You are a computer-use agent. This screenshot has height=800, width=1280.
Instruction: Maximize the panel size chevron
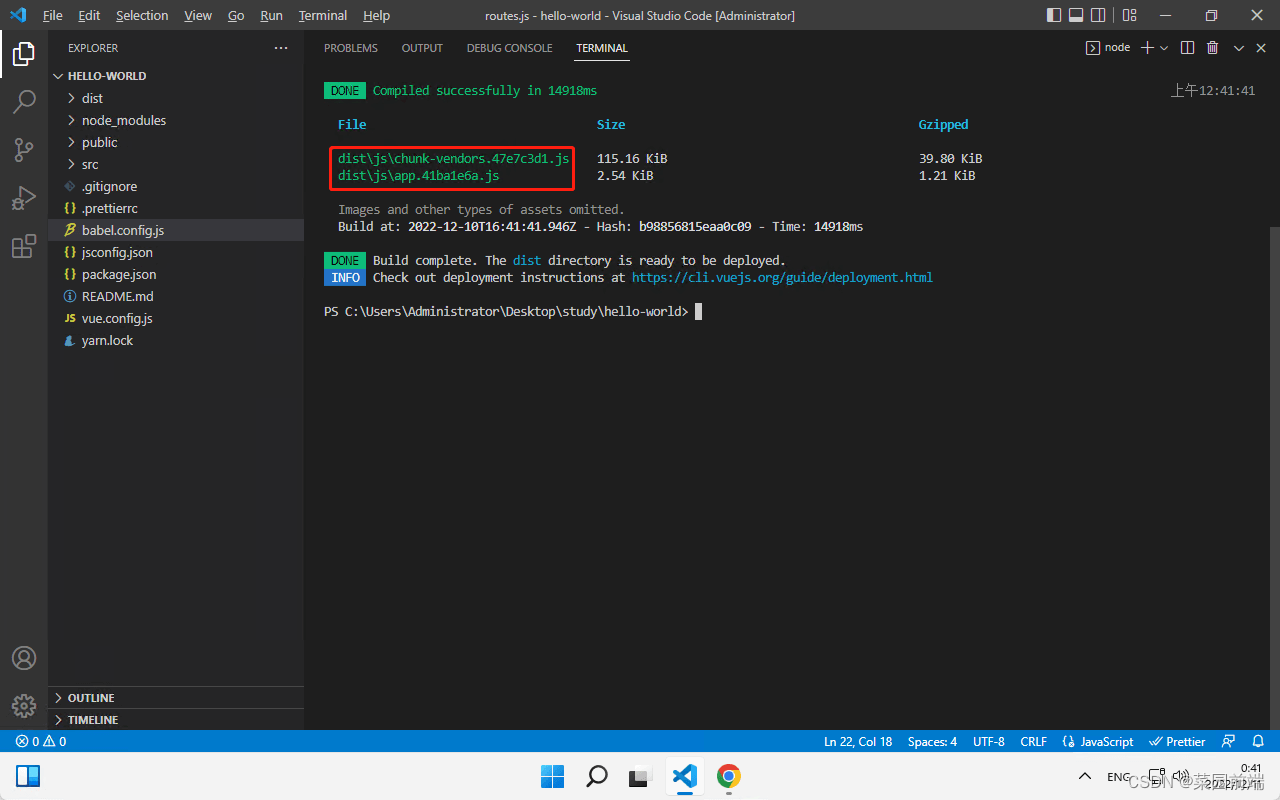[x=1238, y=47]
